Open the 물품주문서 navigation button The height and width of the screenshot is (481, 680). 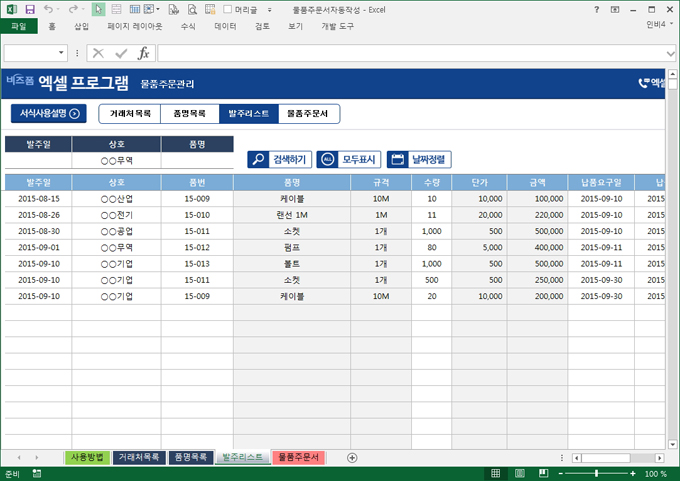pos(308,114)
